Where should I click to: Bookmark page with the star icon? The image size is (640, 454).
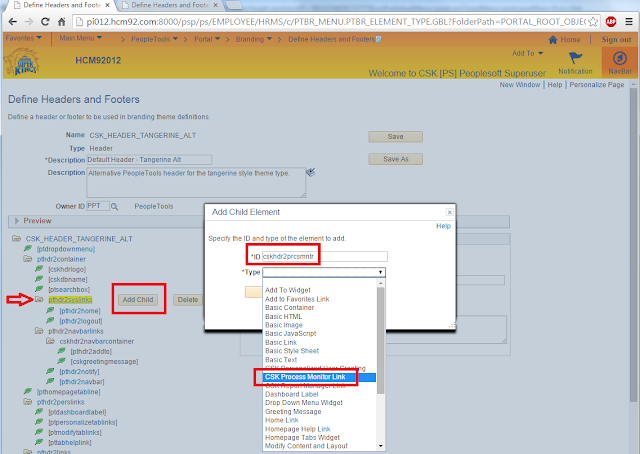coord(593,22)
